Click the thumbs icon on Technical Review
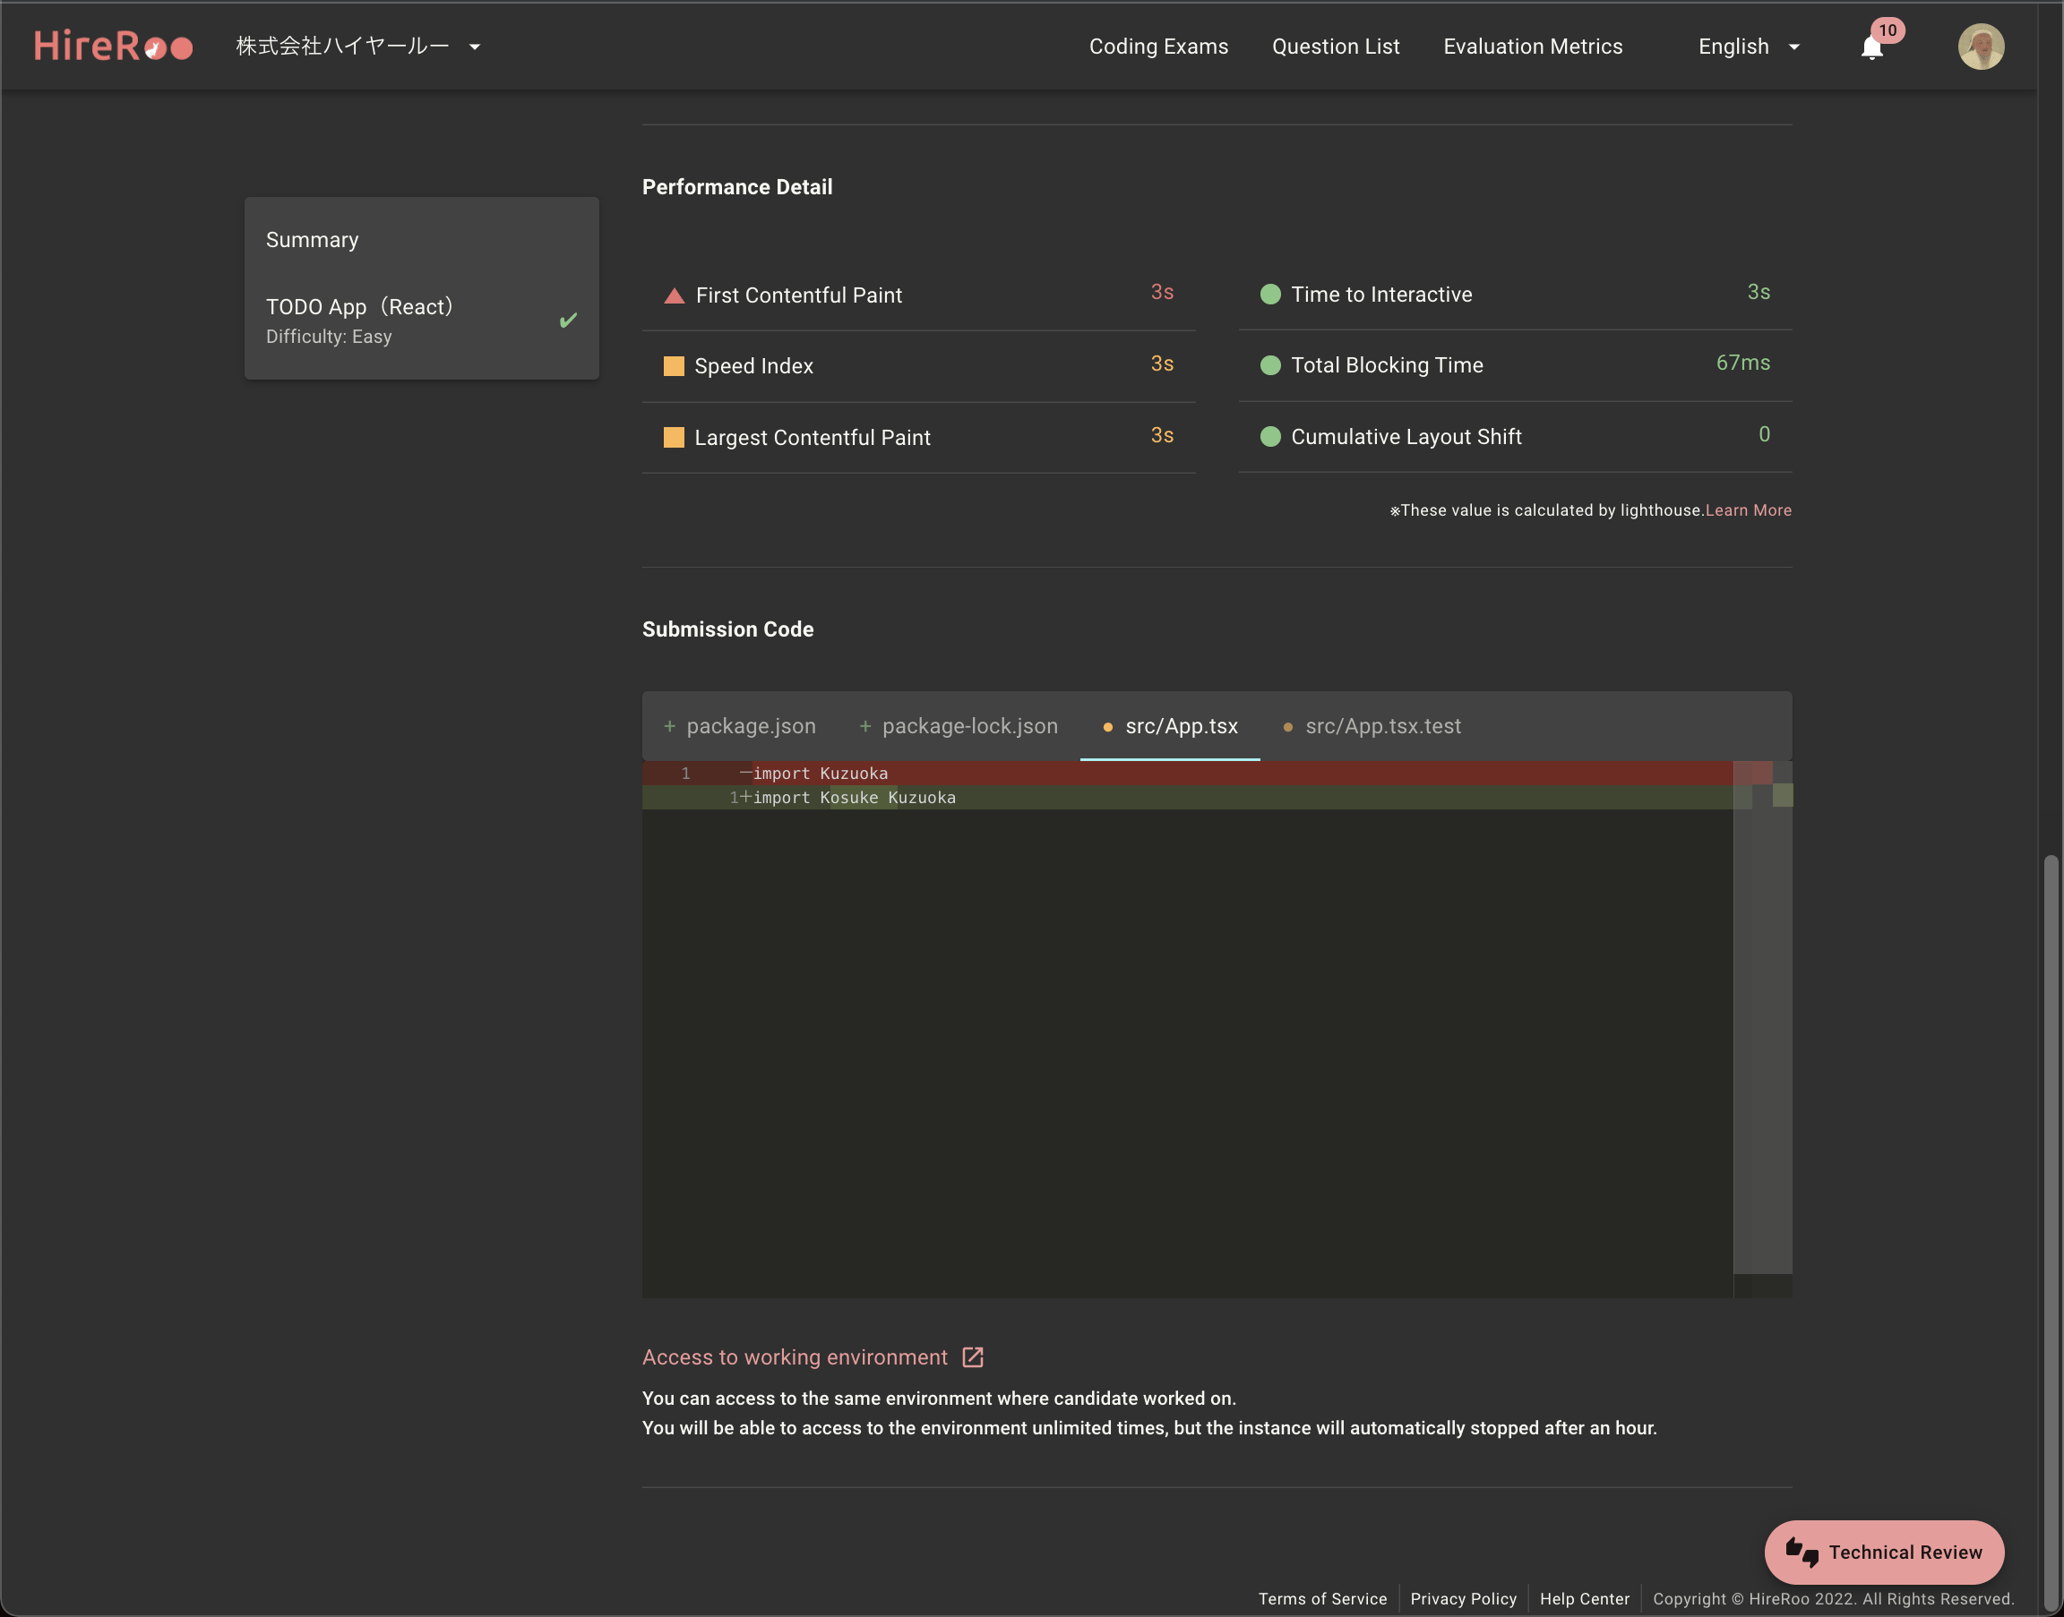This screenshot has height=1617, width=2064. pos(1802,1552)
